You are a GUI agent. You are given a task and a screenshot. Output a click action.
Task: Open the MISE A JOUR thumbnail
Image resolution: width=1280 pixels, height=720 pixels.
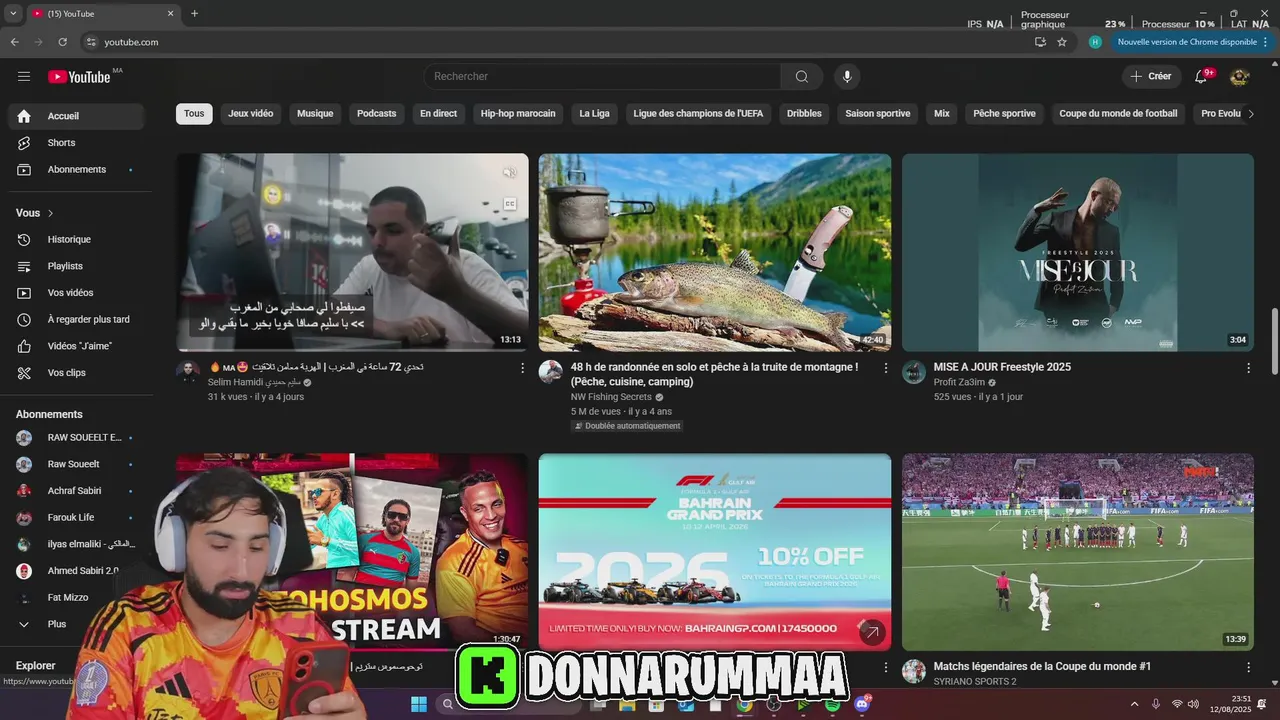(x=1078, y=252)
